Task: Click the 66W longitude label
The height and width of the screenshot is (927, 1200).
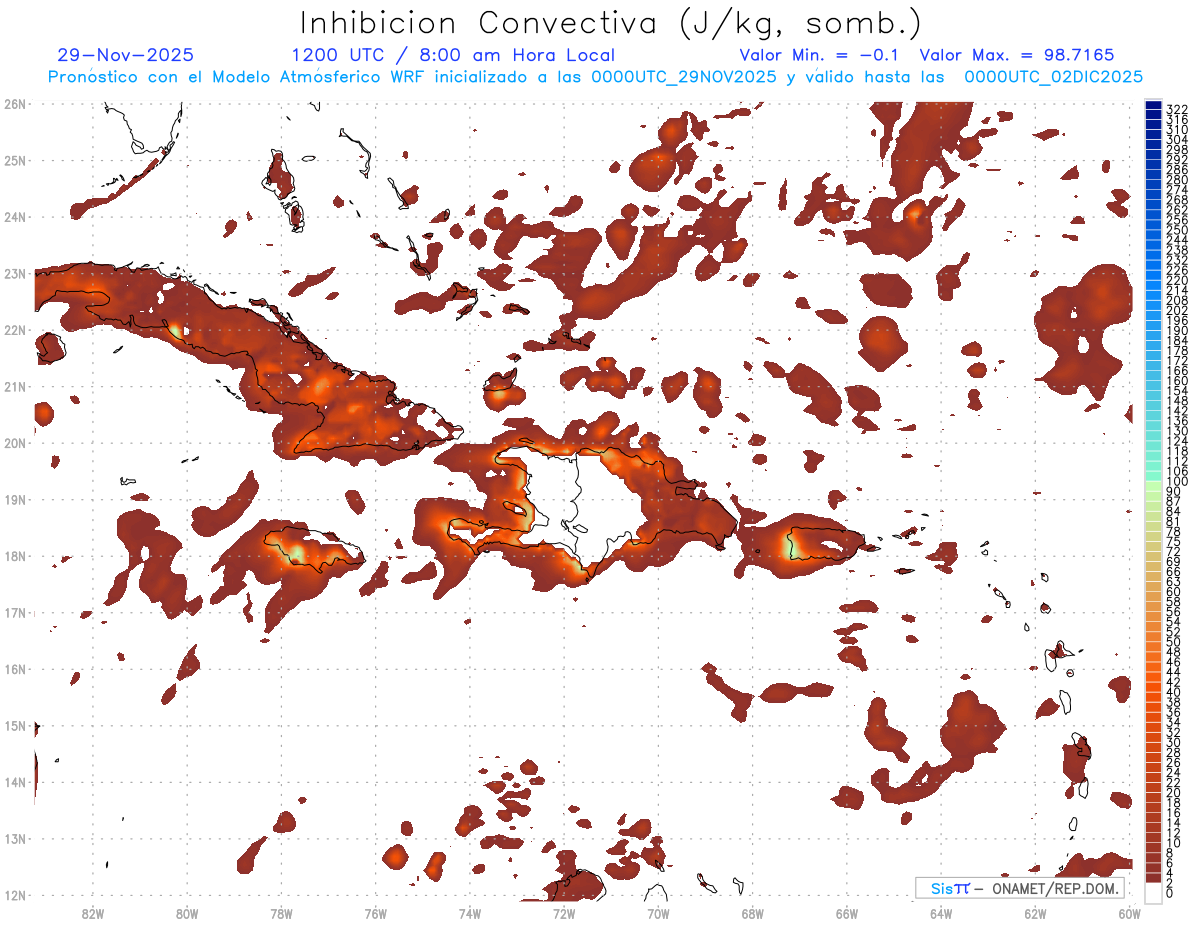Action: (x=847, y=912)
